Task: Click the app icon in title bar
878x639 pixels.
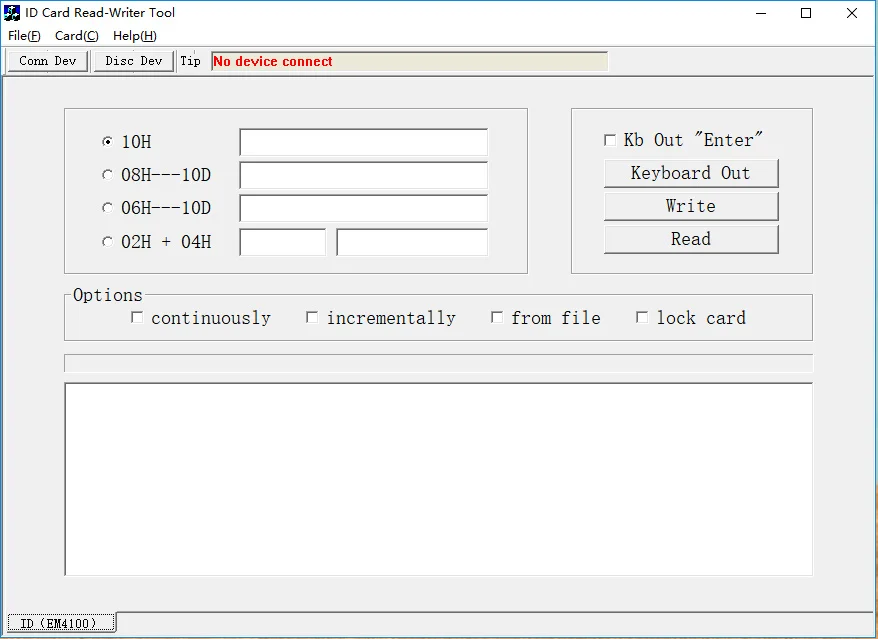Action: (12, 13)
